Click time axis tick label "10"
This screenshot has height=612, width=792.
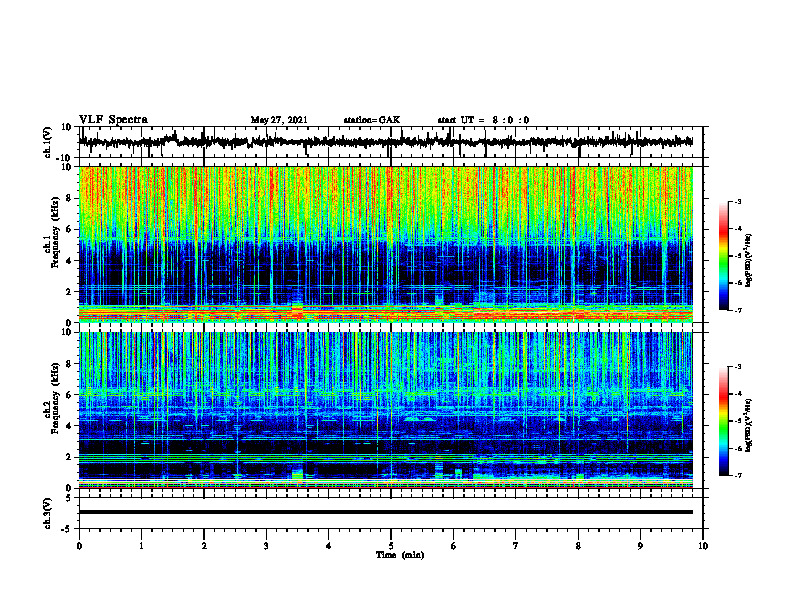click(703, 546)
